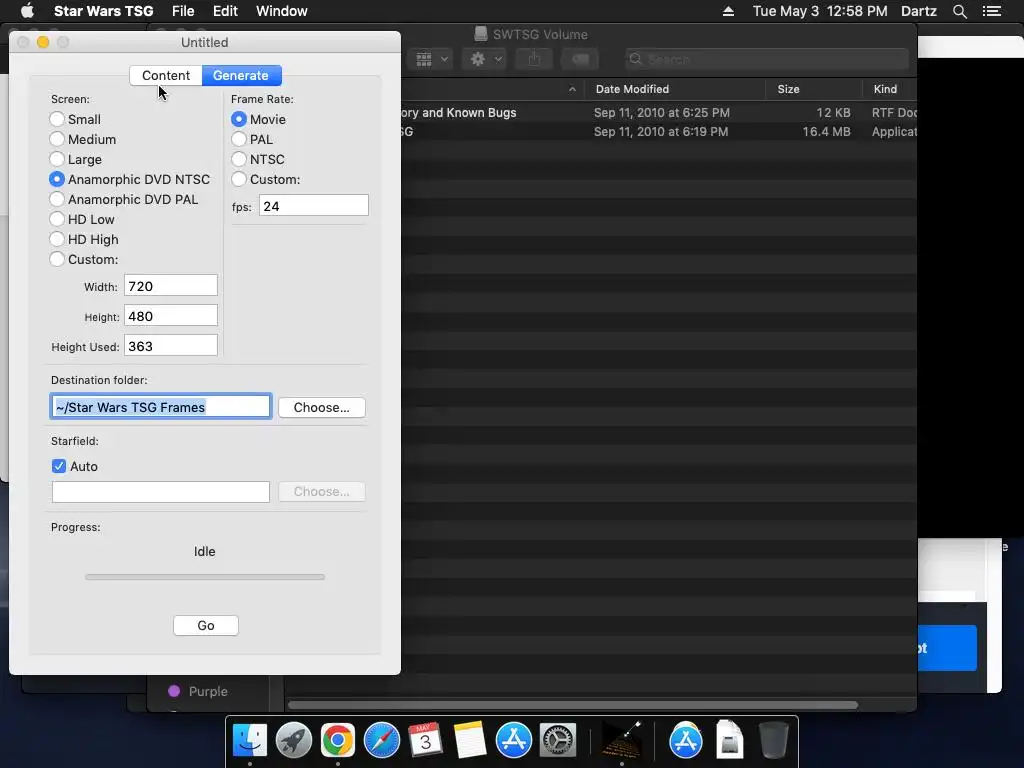Viewport: 1024px width, 768px height.
Task: Open Calendar icon in the dock
Action: click(x=425, y=740)
